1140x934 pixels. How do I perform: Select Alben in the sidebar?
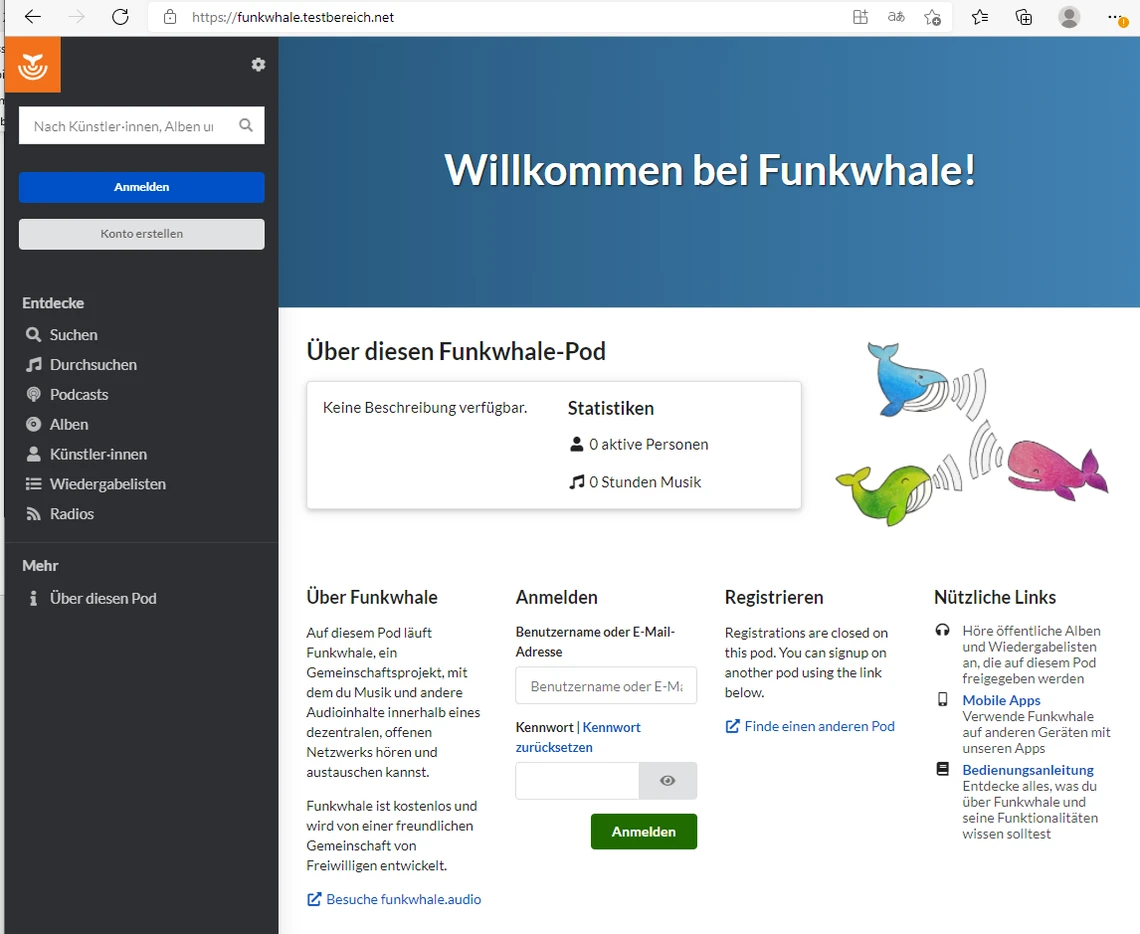[69, 424]
